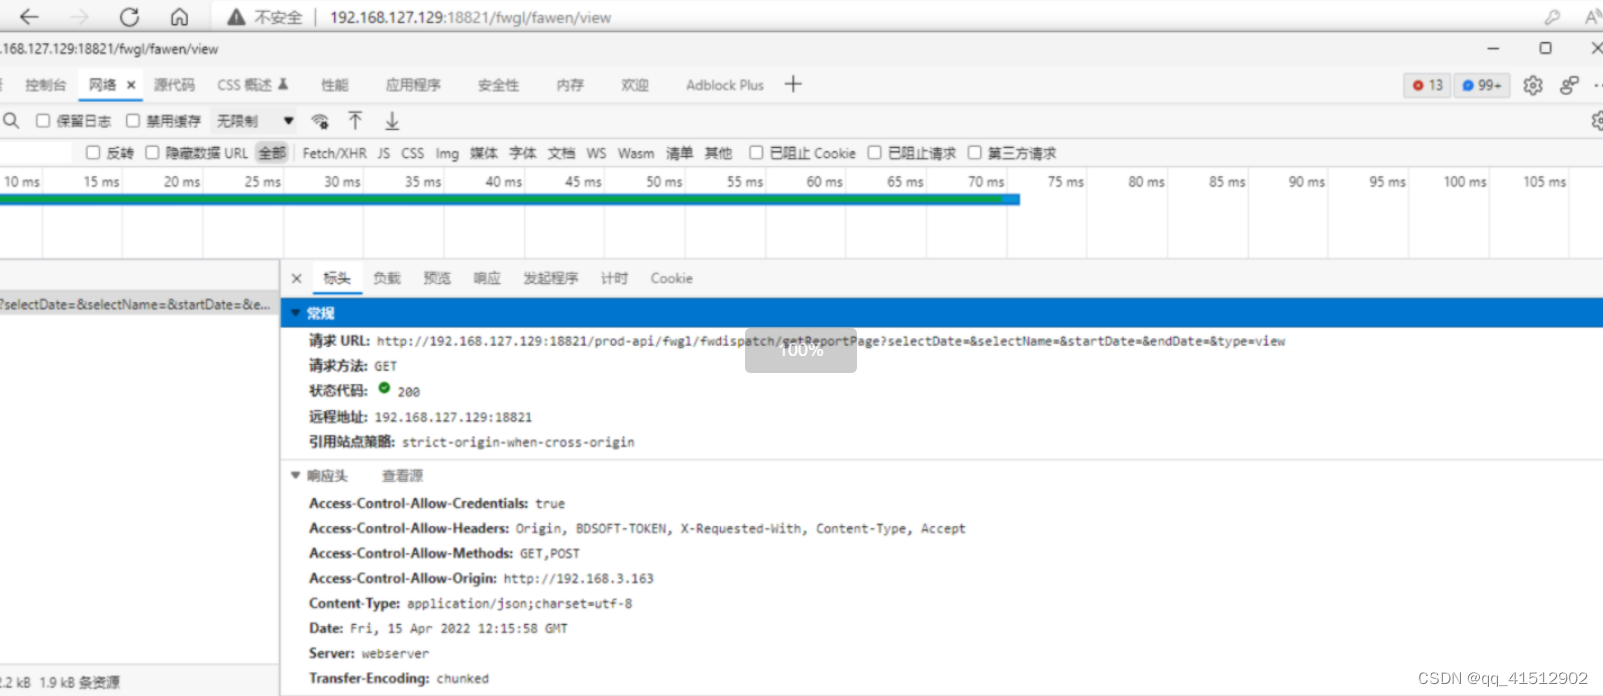The width and height of the screenshot is (1603, 696).
Task: Filter requests by Wasm
Action: [x=636, y=153]
